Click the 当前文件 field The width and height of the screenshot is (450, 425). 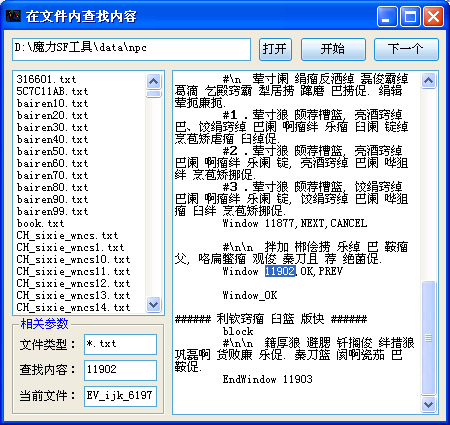pyautogui.click(x=120, y=396)
